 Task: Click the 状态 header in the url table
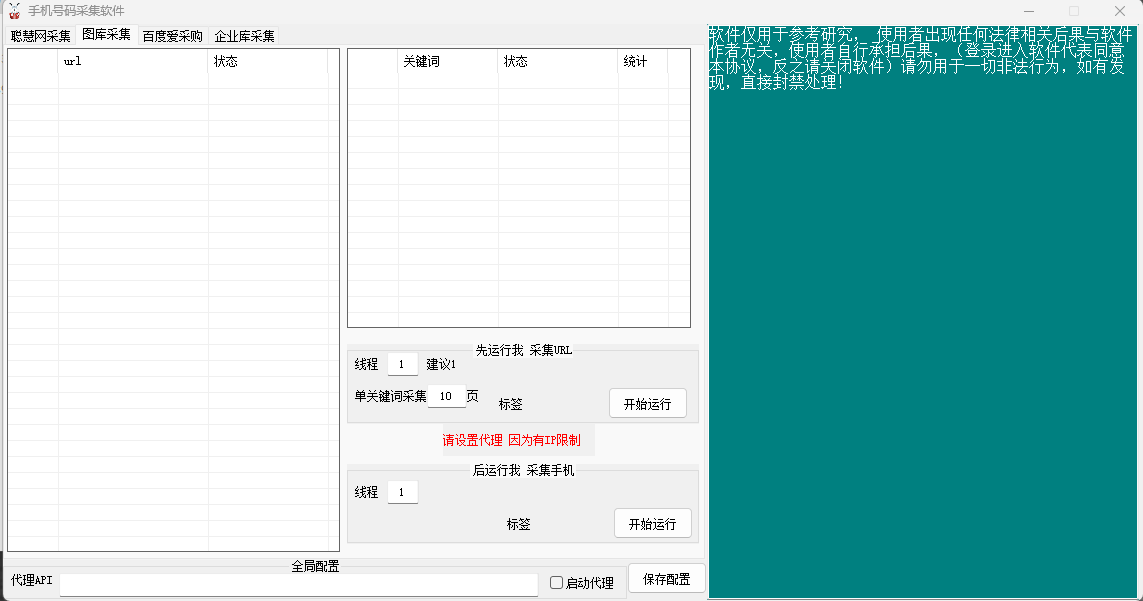(267, 62)
